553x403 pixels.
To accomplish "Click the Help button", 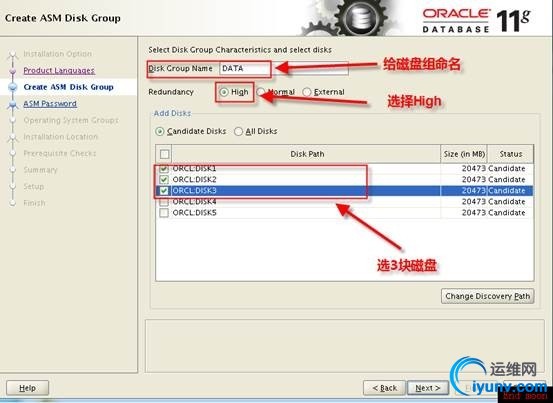I will tap(28, 388).
